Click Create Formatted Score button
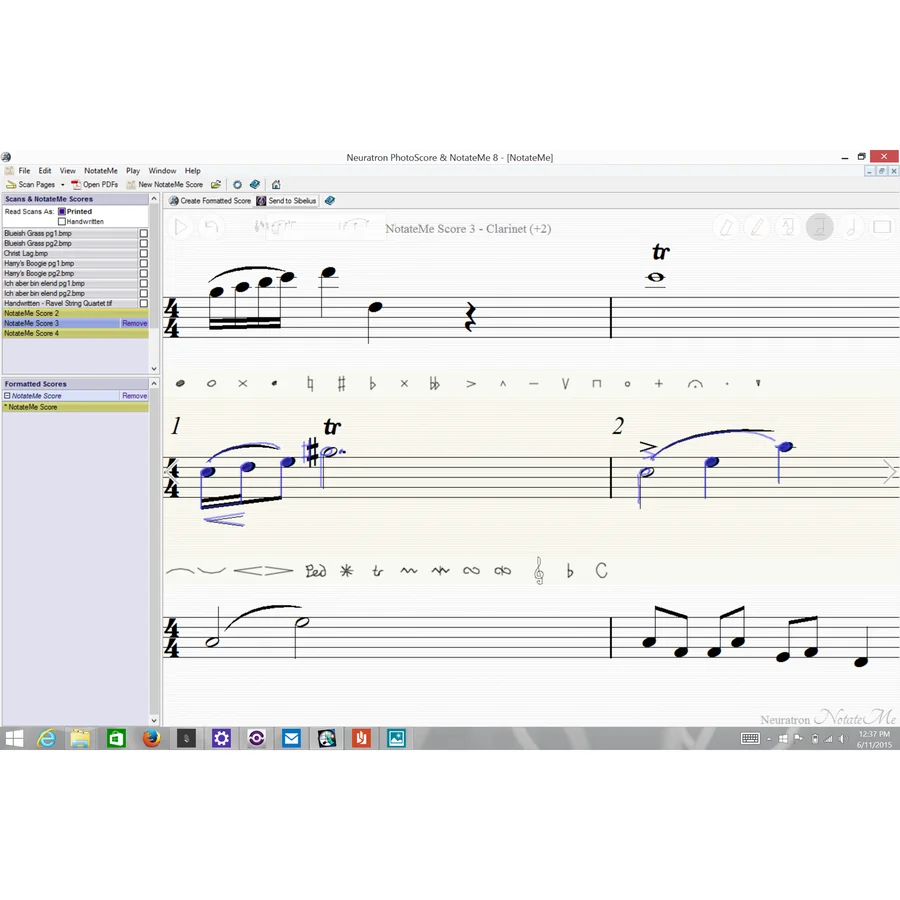 tap(210, 201)
